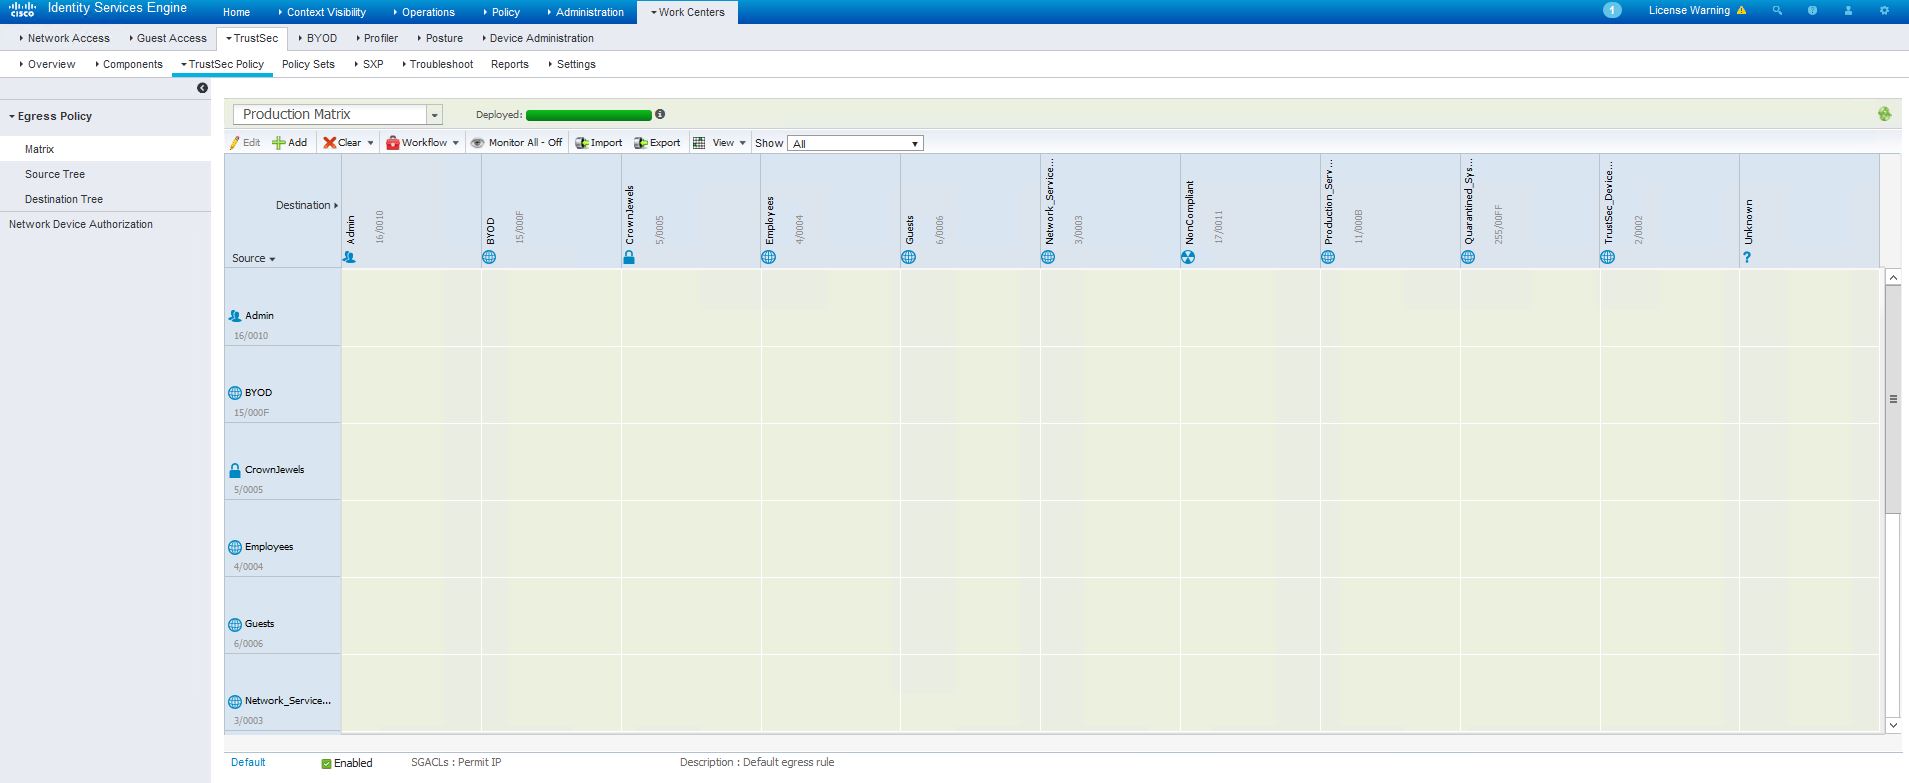The height and width of the screenshot is (783, 1909).
Task: Click Guests destination globe icon
Action: coord(908,257)
